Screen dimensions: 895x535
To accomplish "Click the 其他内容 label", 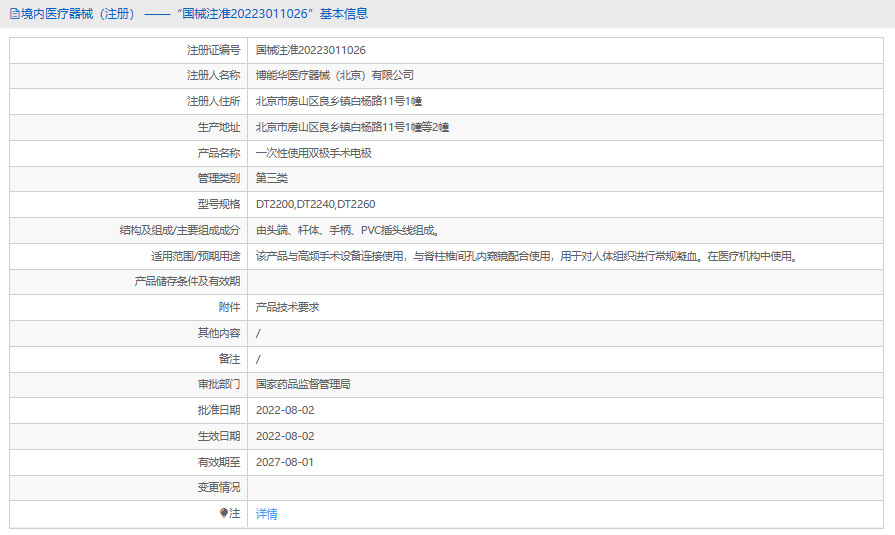I will (x=219, y=333).
